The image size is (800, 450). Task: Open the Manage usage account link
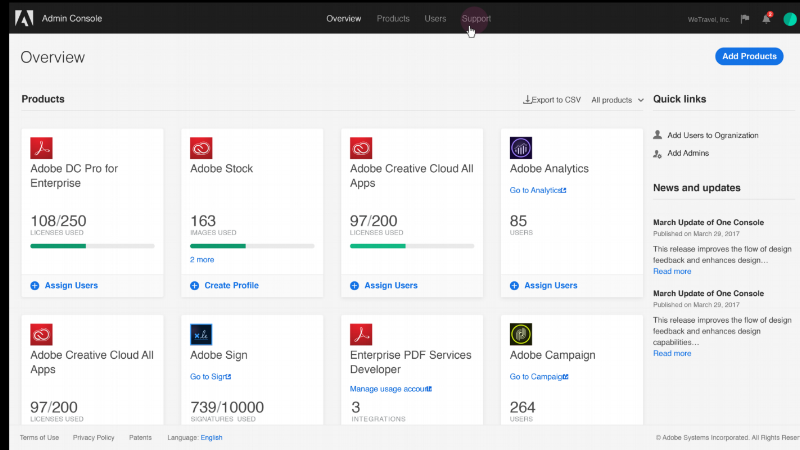pyautogui.click(x=391, y=389)
